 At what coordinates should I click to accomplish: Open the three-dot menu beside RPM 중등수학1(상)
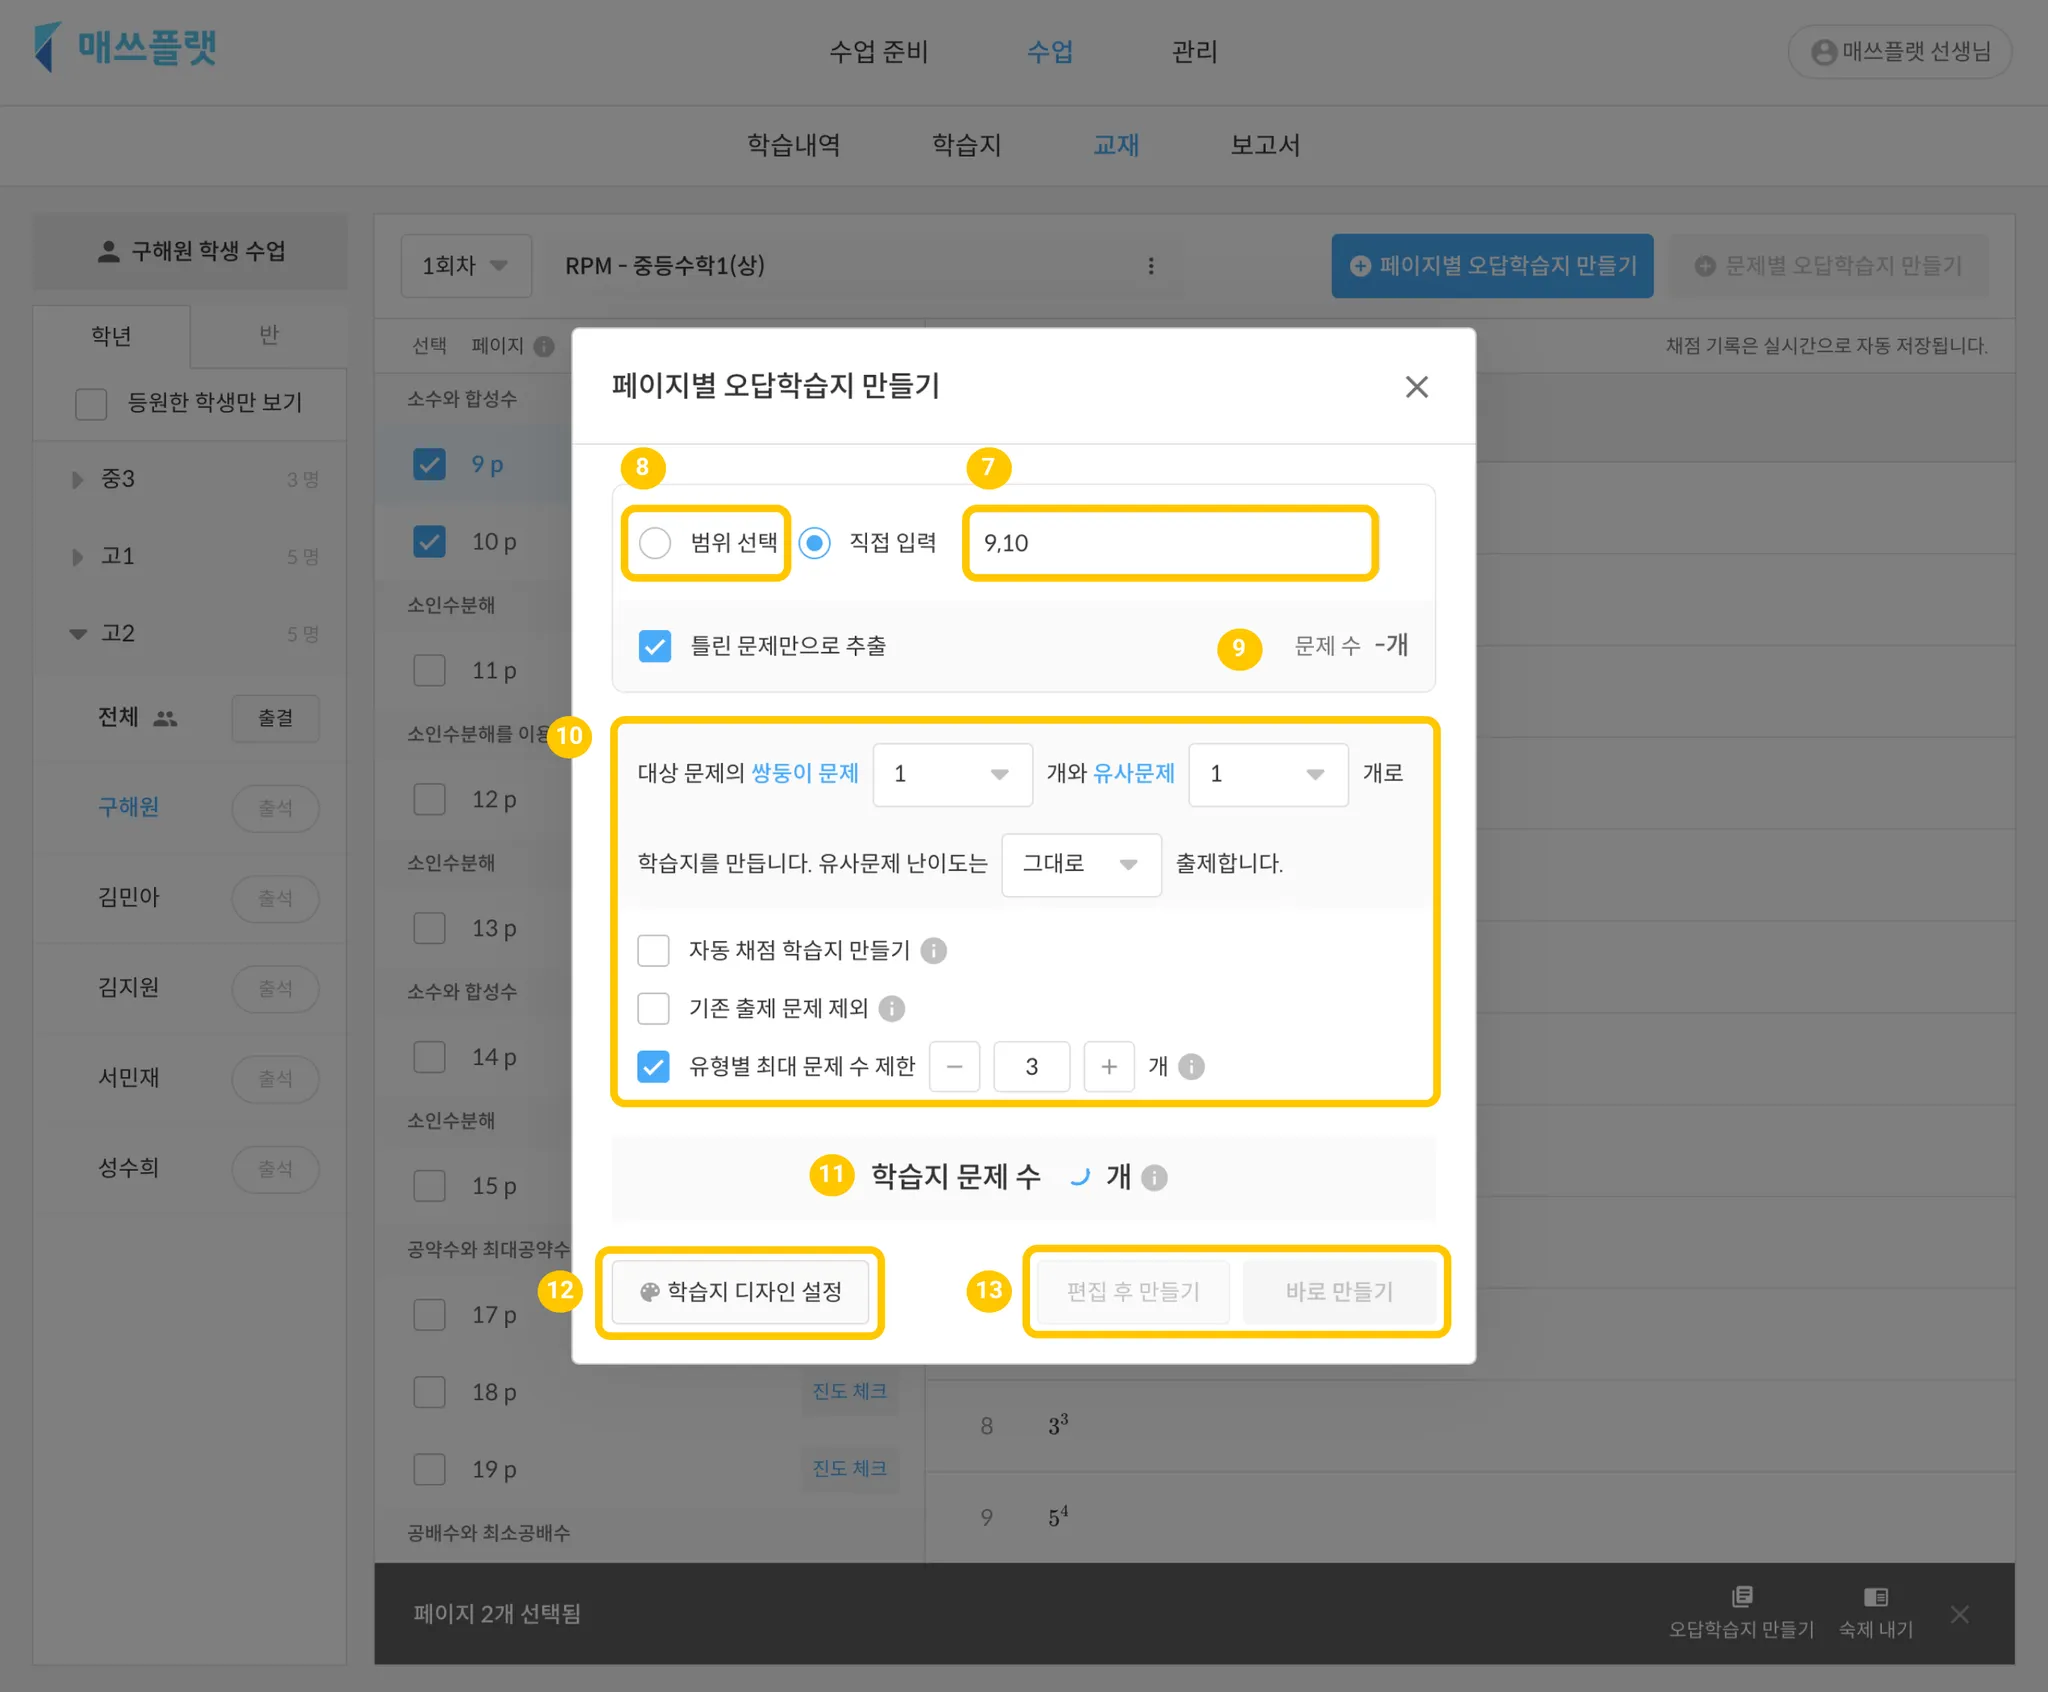1151,265
